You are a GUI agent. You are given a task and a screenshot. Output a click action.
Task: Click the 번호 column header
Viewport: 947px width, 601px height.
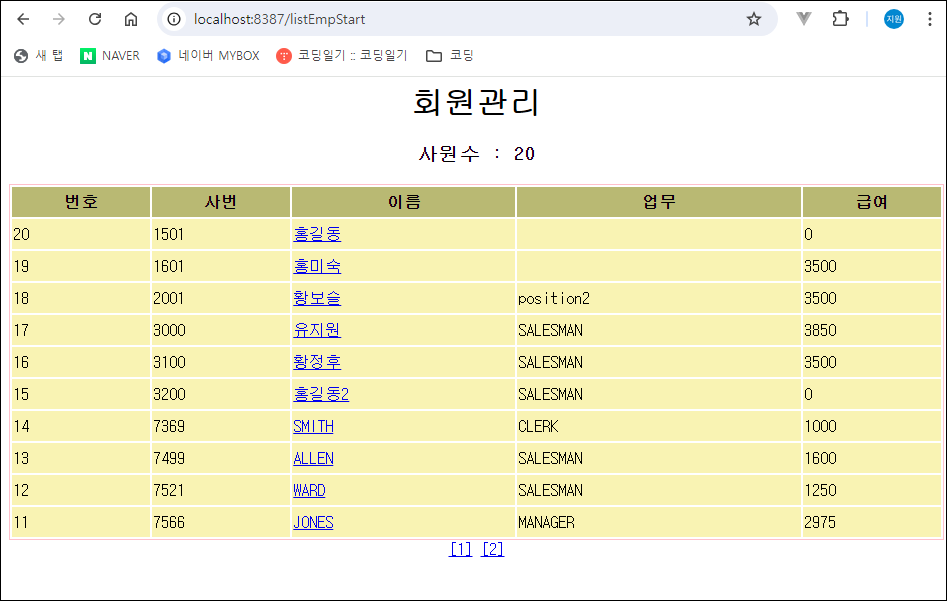(x=81, y=202)
